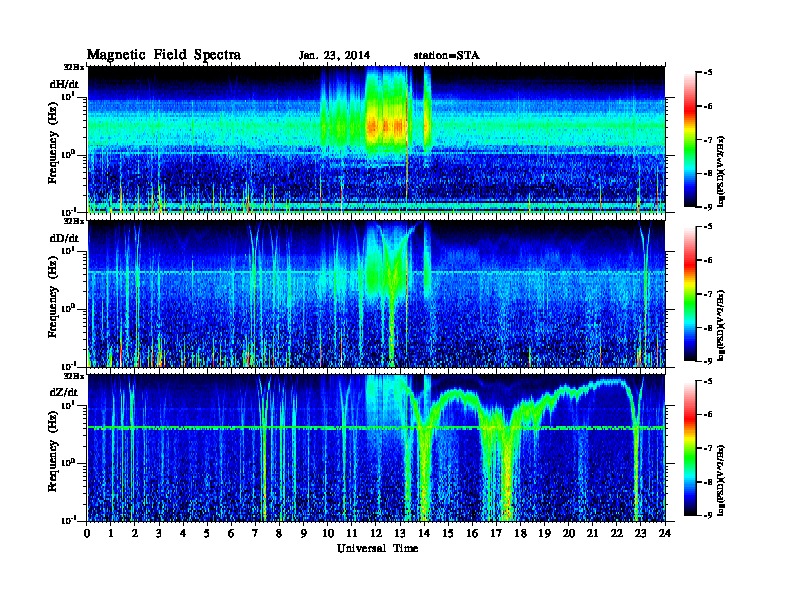Viewport: 792px width, 612px height.
Task: Click hour tick label "10" on time axis
Action: 328,533
